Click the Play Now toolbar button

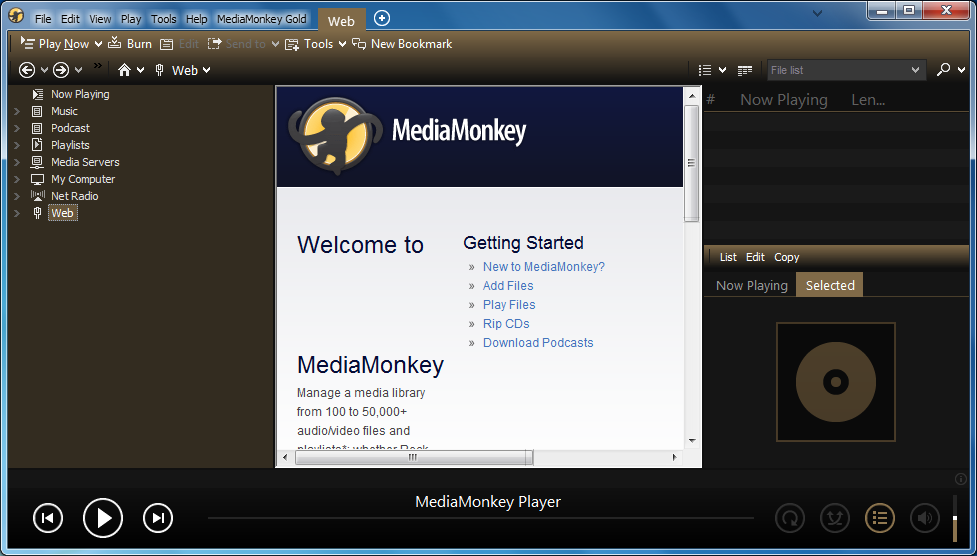[55, 44]
